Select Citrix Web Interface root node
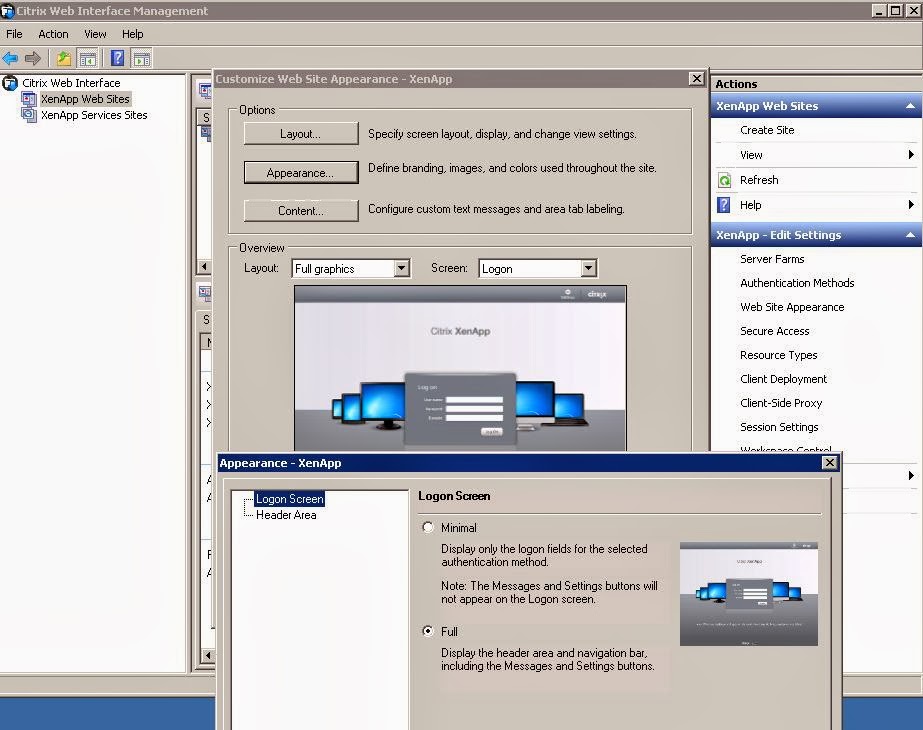 point(71,83)
